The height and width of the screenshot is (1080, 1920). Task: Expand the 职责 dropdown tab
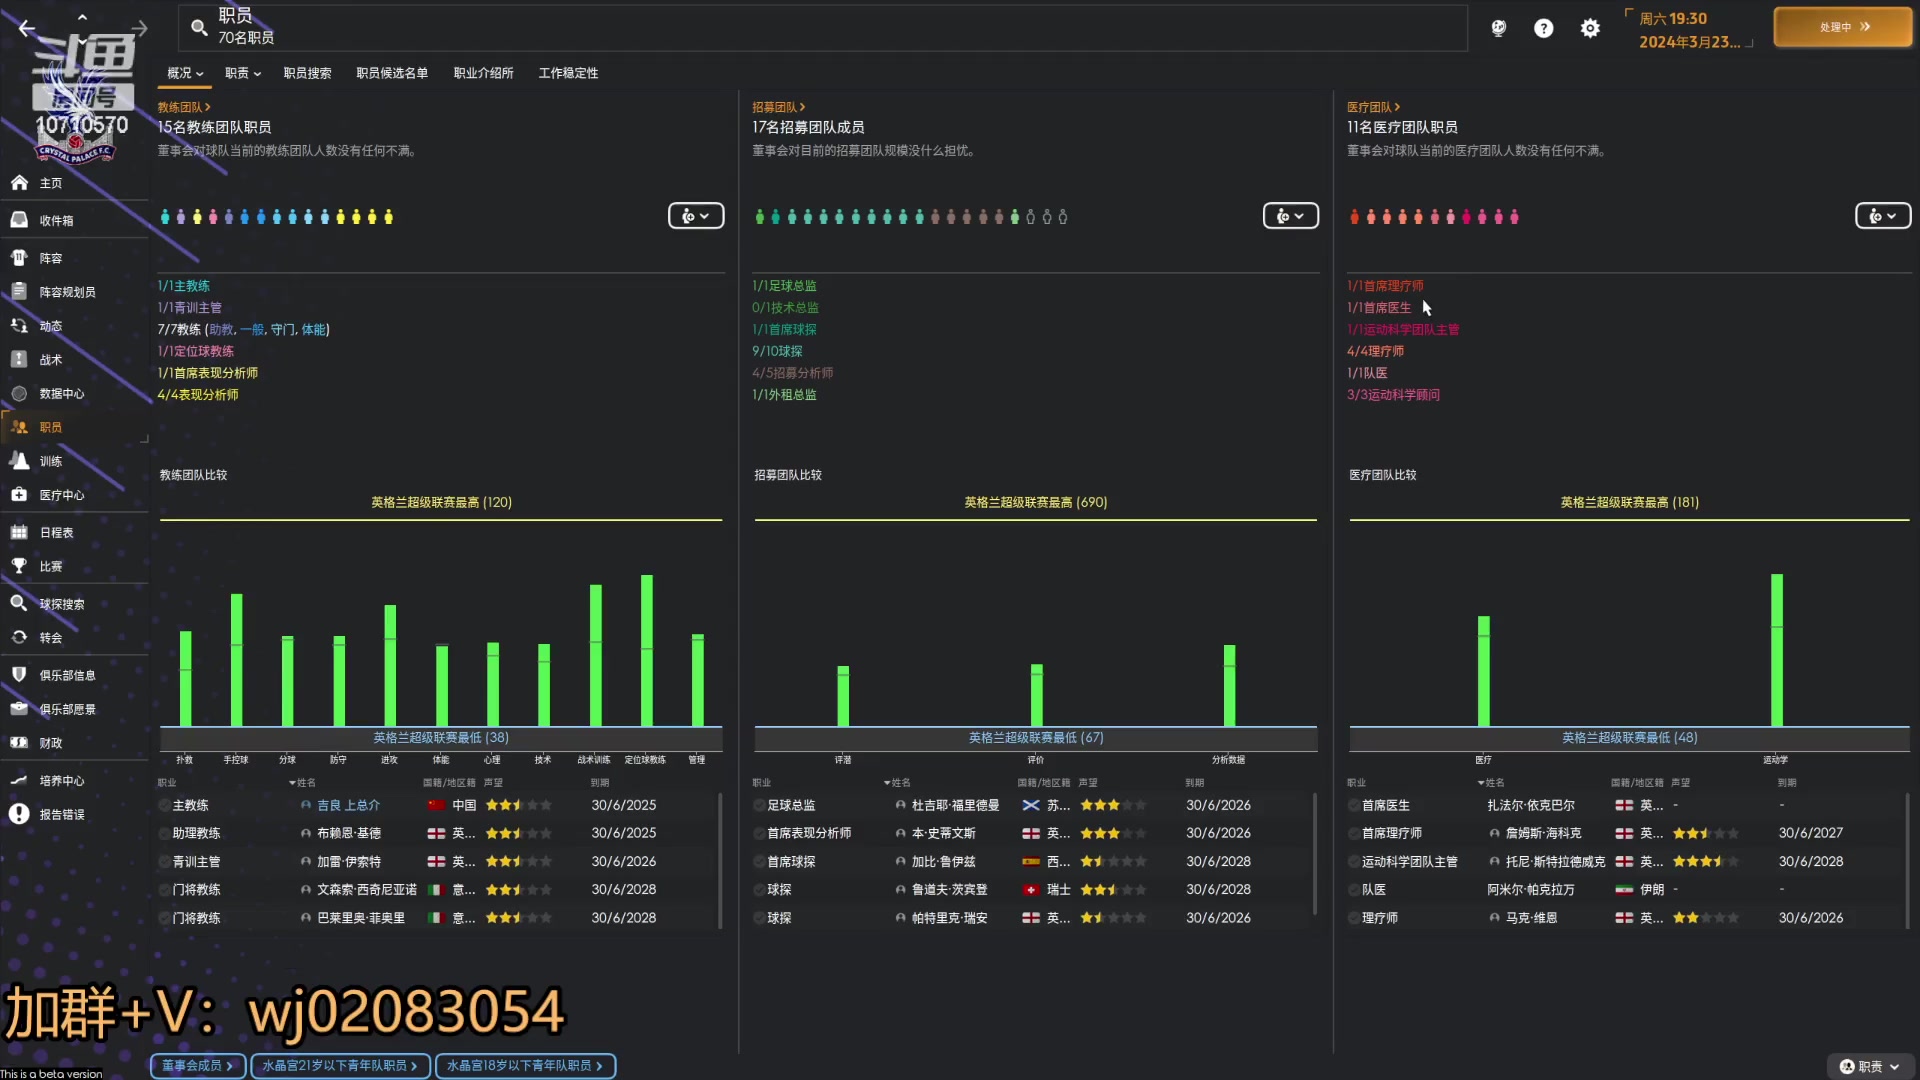coord(243,73)
